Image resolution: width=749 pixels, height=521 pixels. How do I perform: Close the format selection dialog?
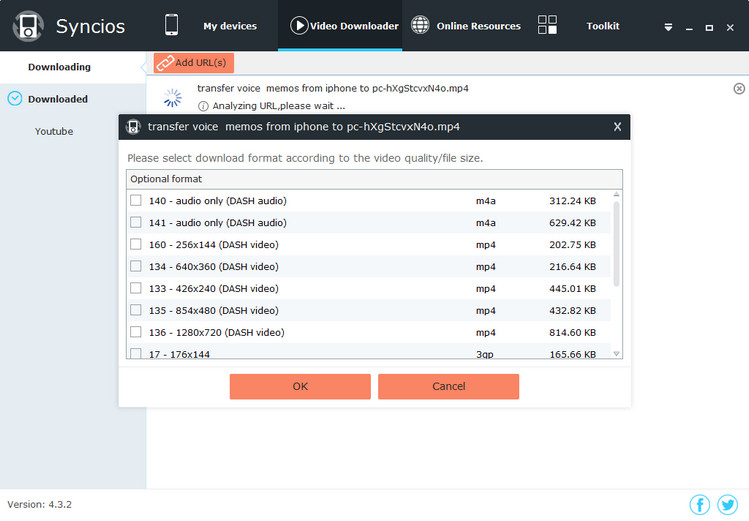(x=618, y=127)
